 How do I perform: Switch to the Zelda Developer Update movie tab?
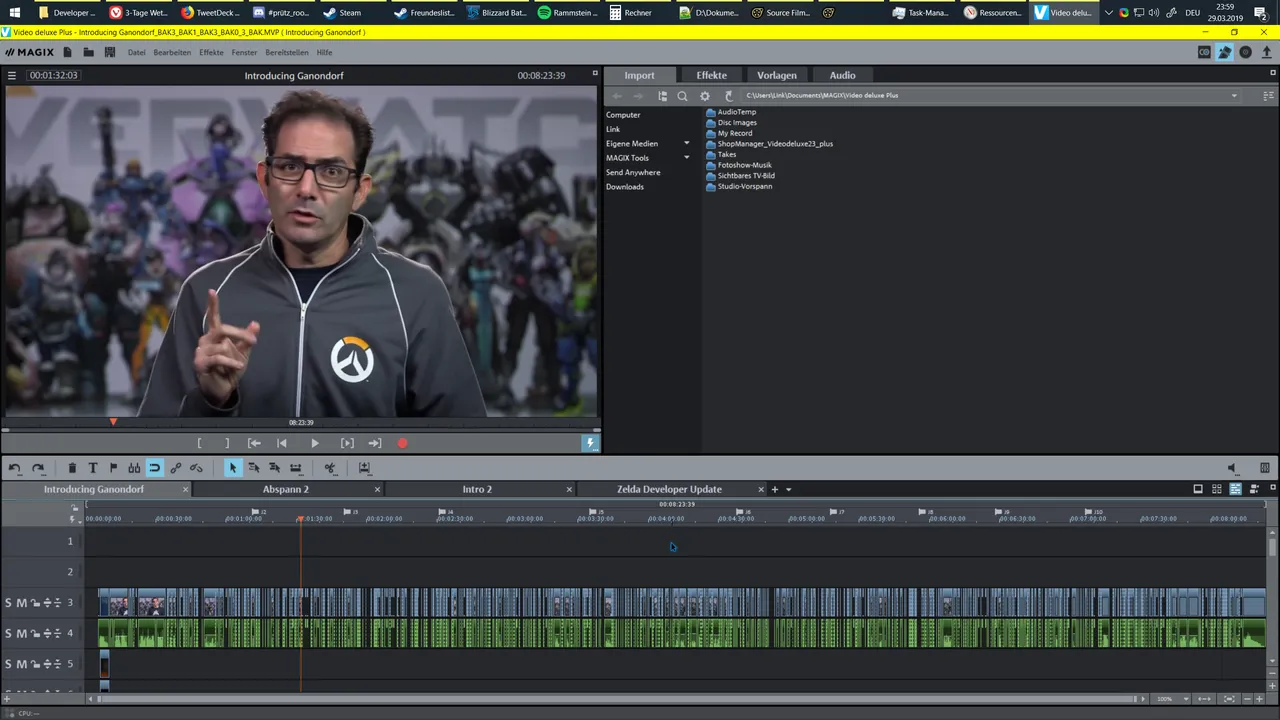(x=669, y=489)
